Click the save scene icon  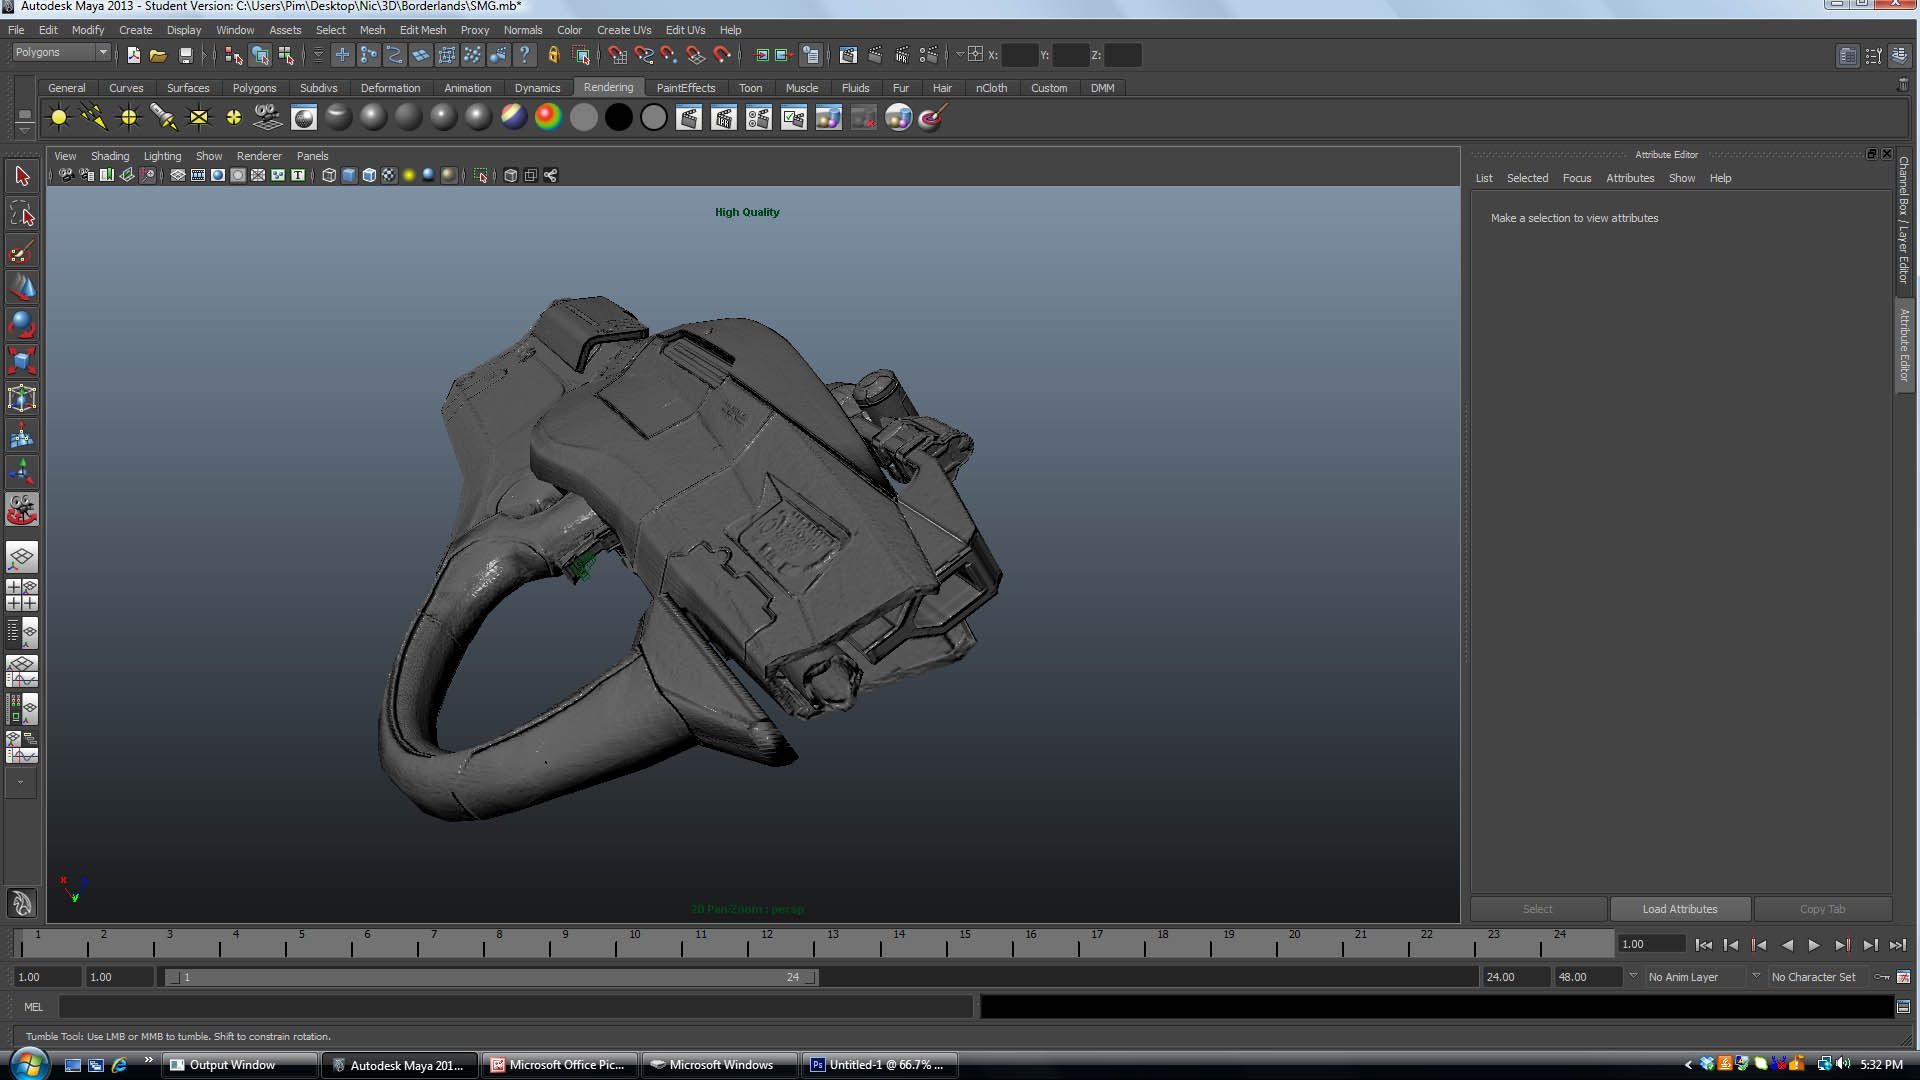[185, 55]
